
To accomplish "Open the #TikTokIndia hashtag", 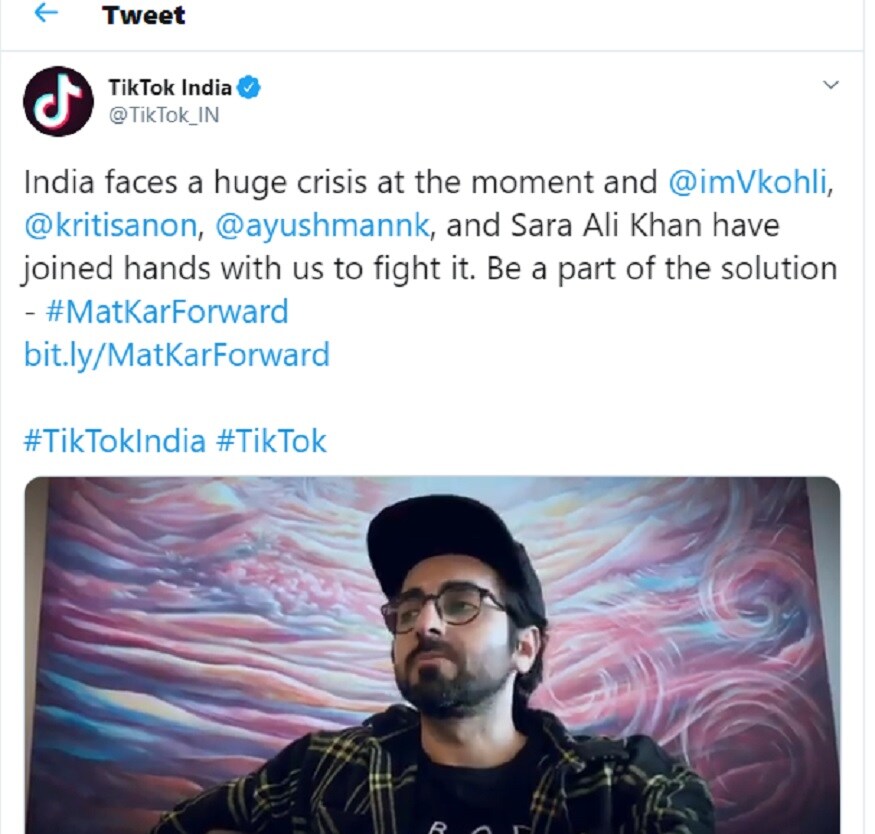I will (x=114, y=441).
